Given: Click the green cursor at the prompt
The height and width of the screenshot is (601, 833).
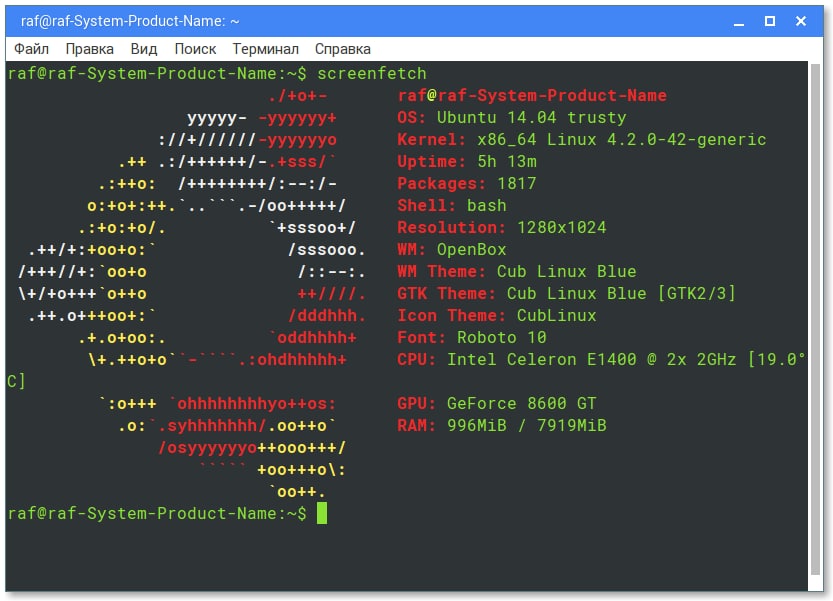Looking at the screenshot, I should (321, 513).
